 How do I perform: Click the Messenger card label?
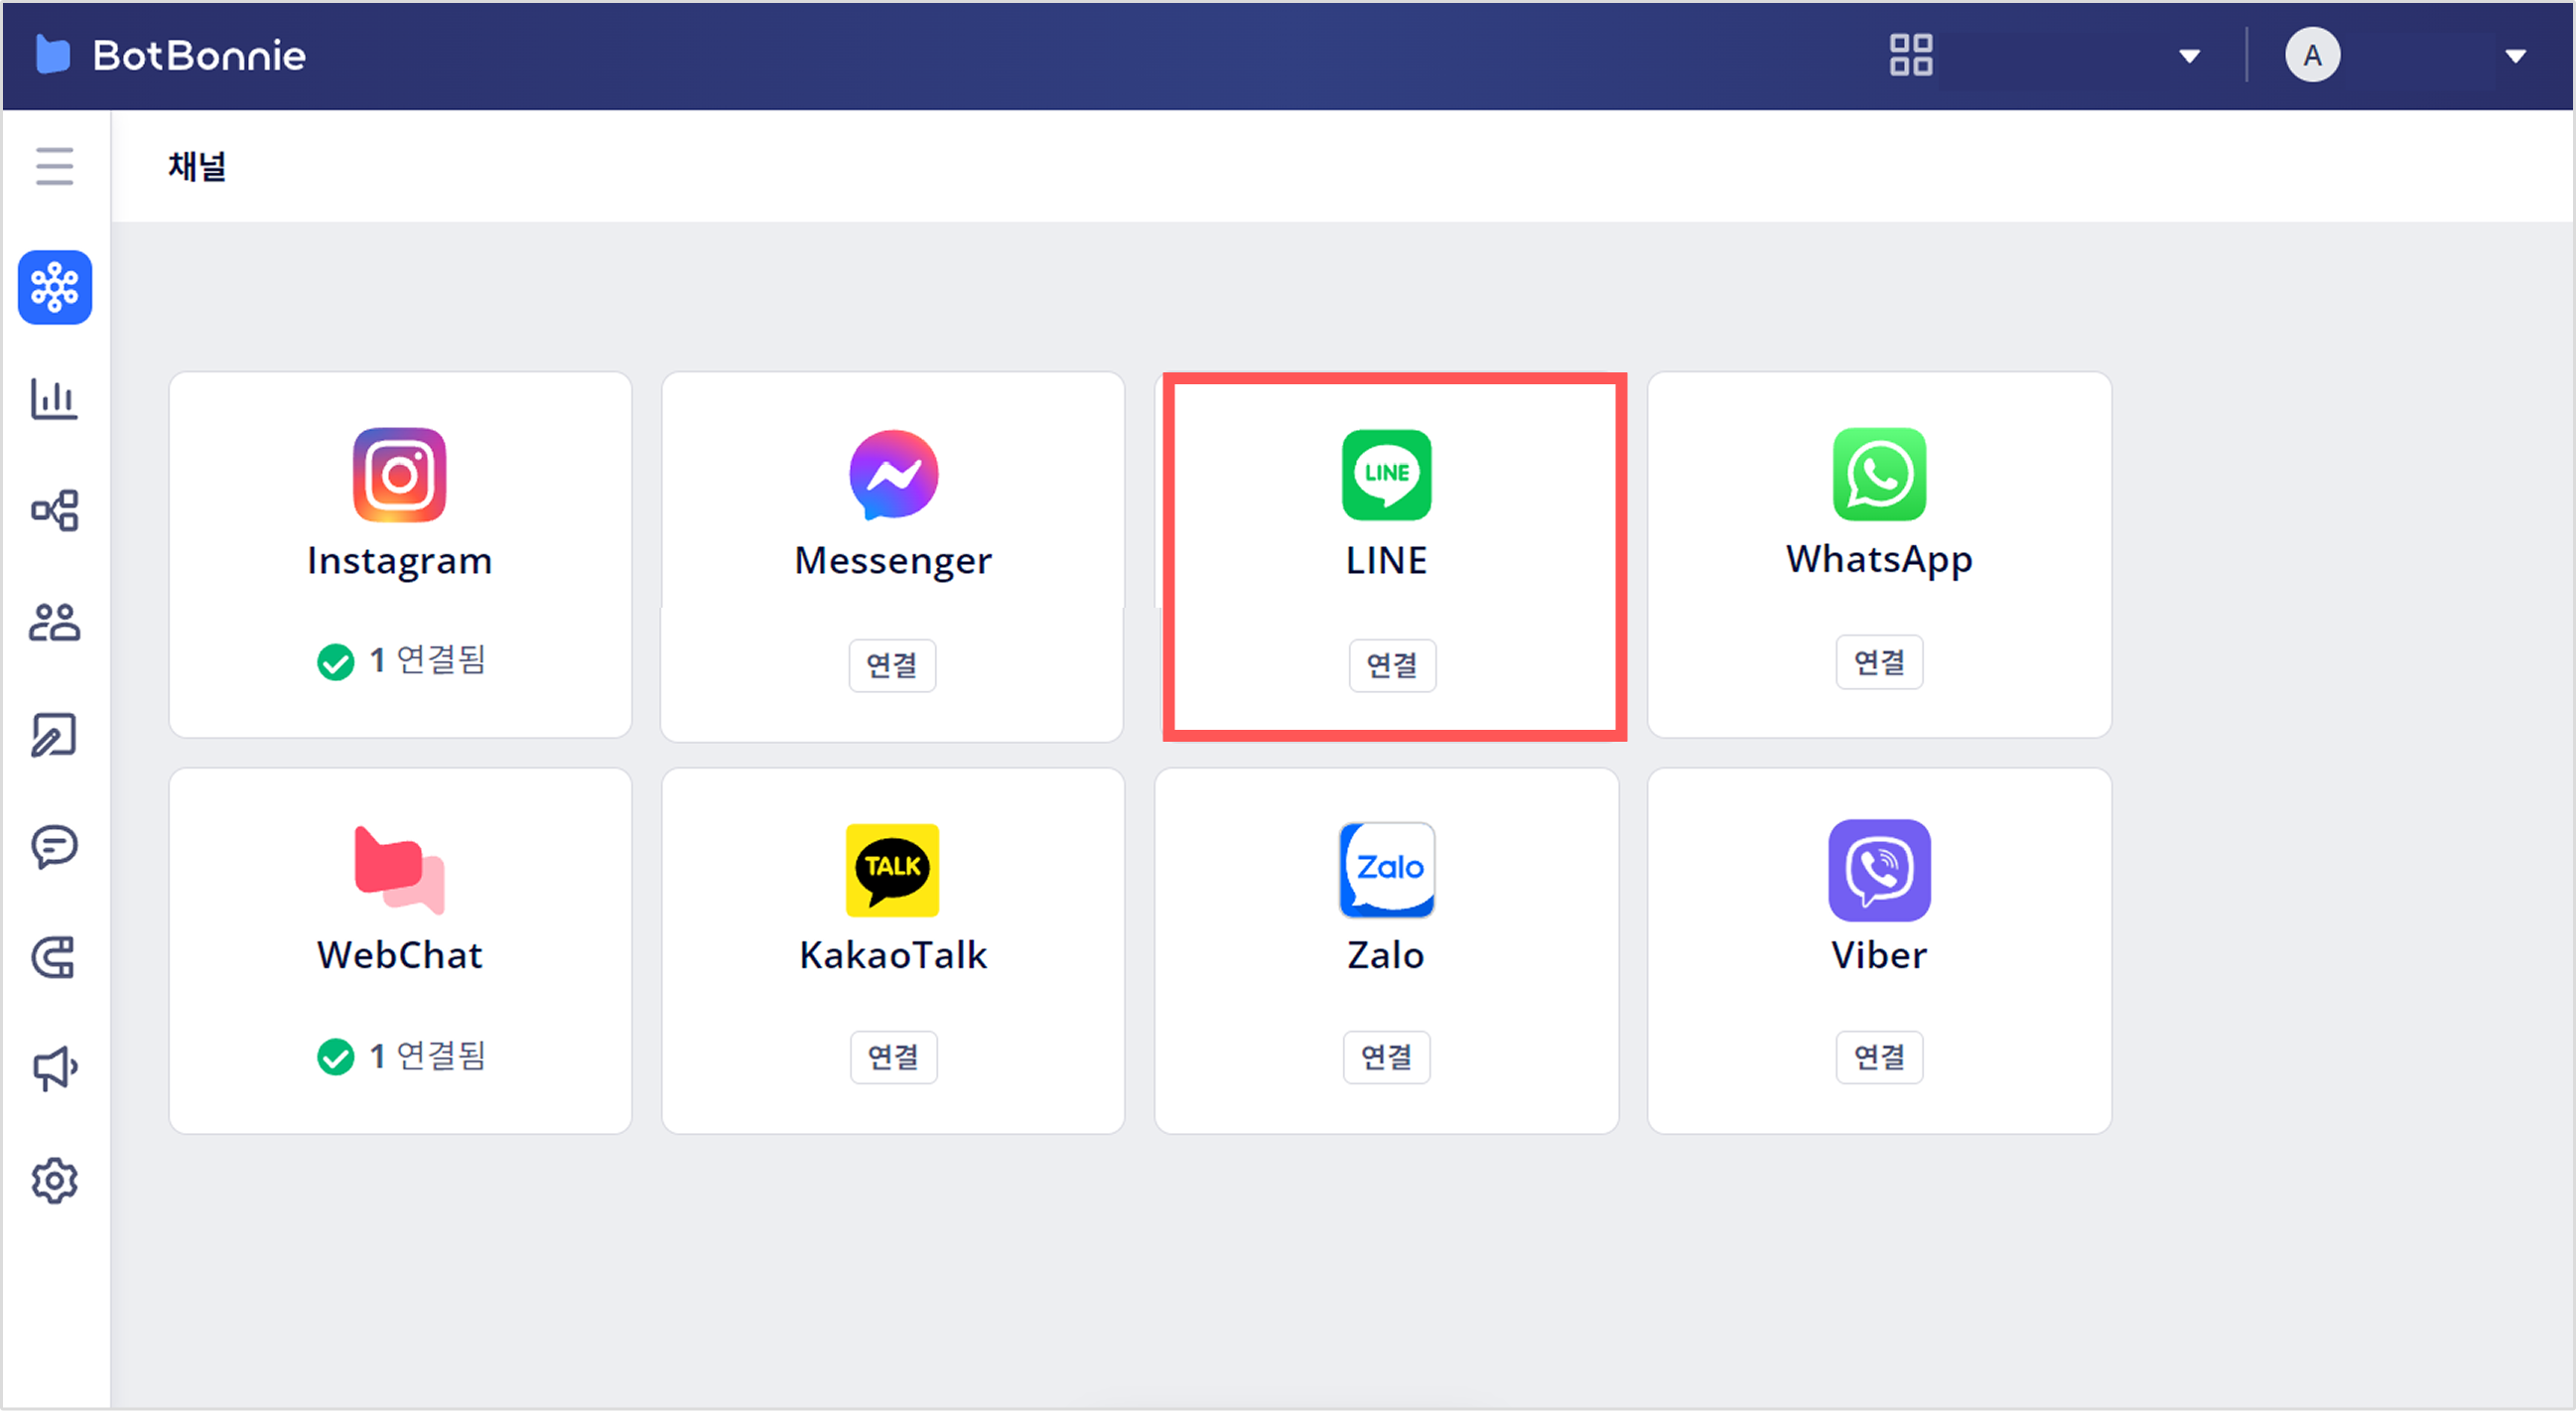pyautogui.click(x=893, y=562)
